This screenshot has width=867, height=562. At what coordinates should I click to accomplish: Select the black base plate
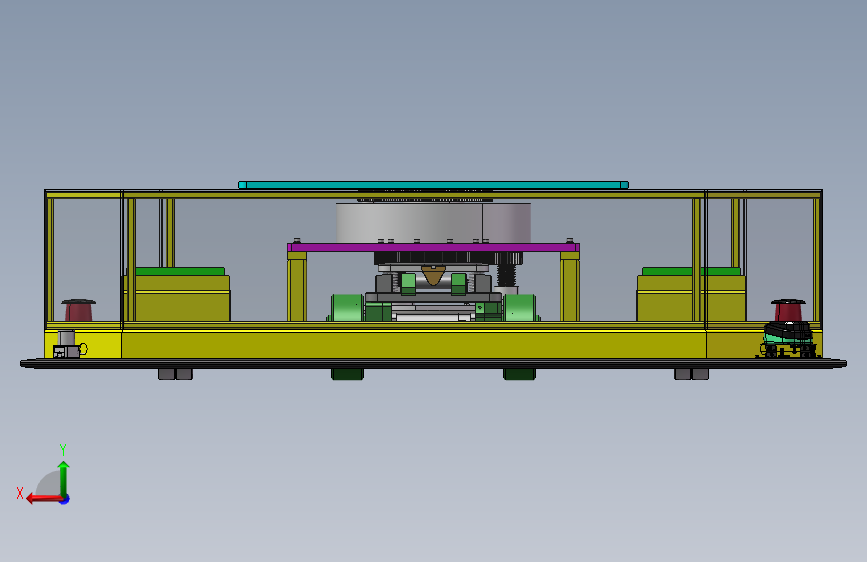434,363
